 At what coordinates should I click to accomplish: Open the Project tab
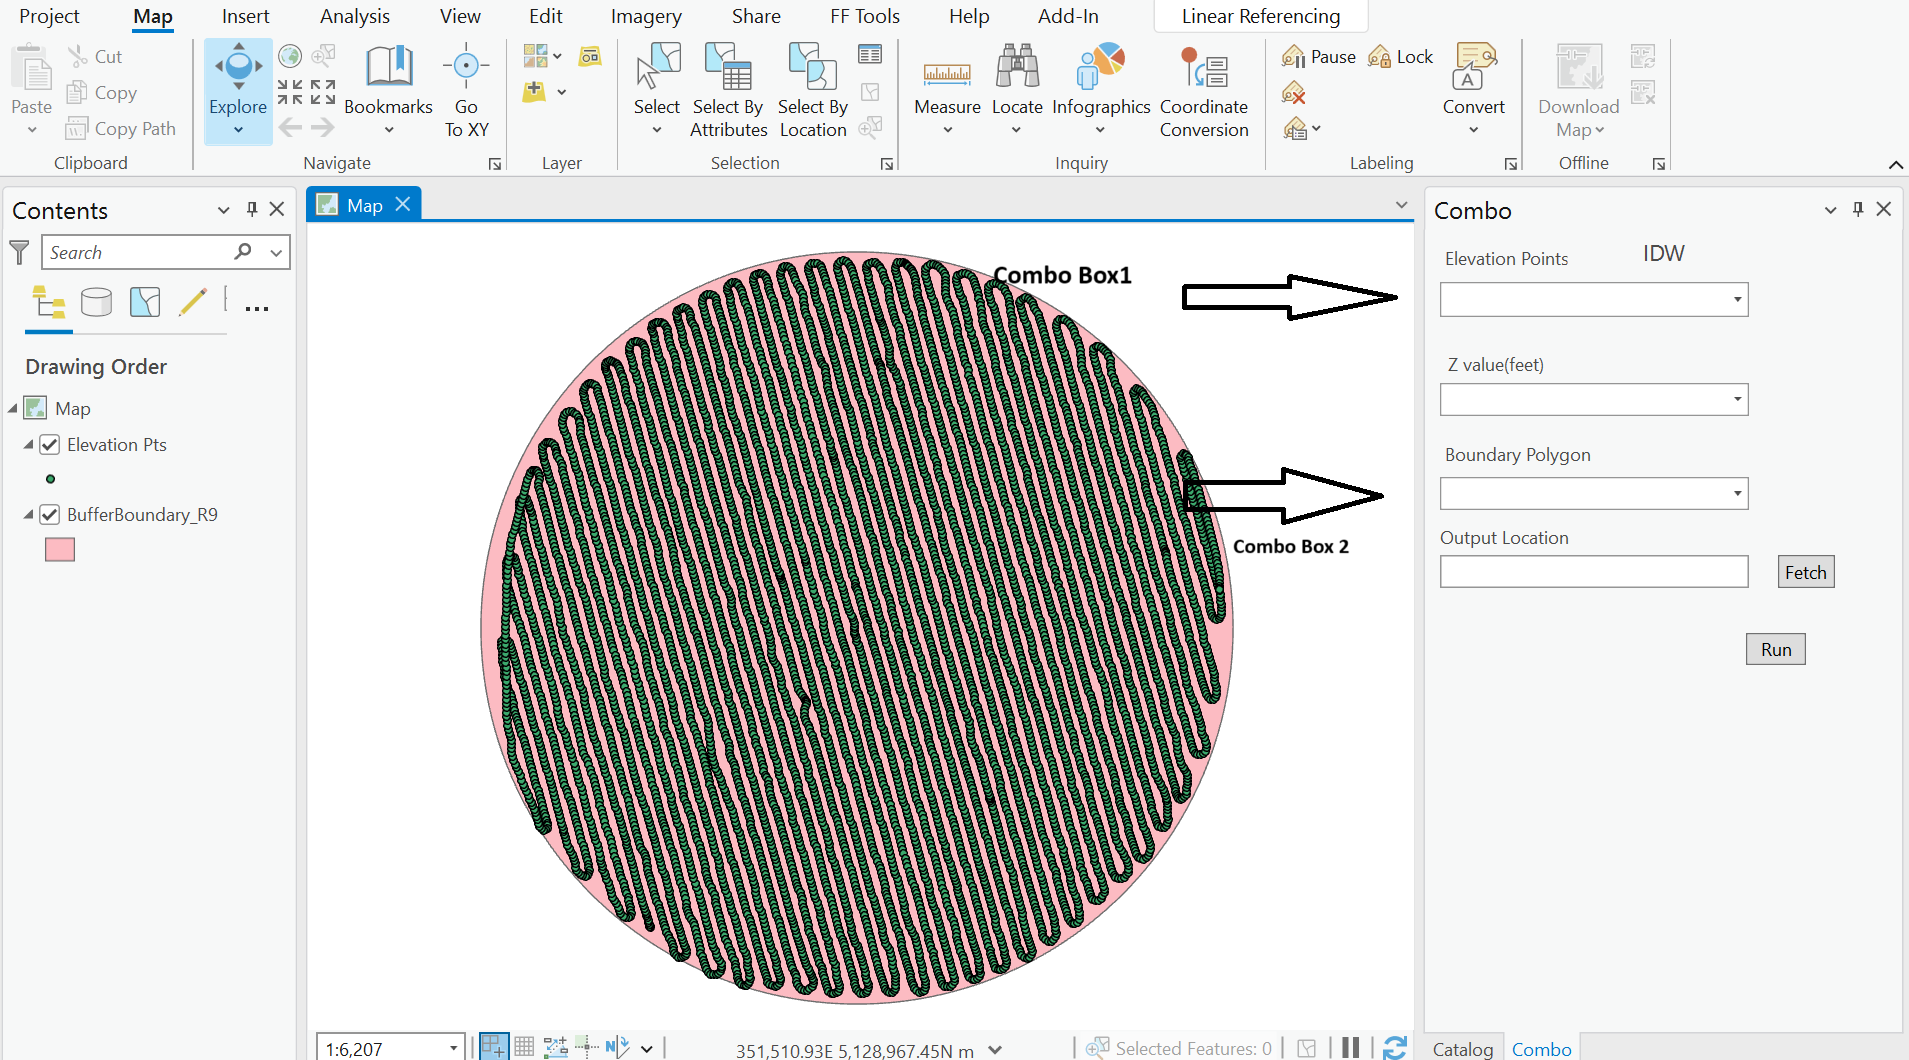[49, 16]
